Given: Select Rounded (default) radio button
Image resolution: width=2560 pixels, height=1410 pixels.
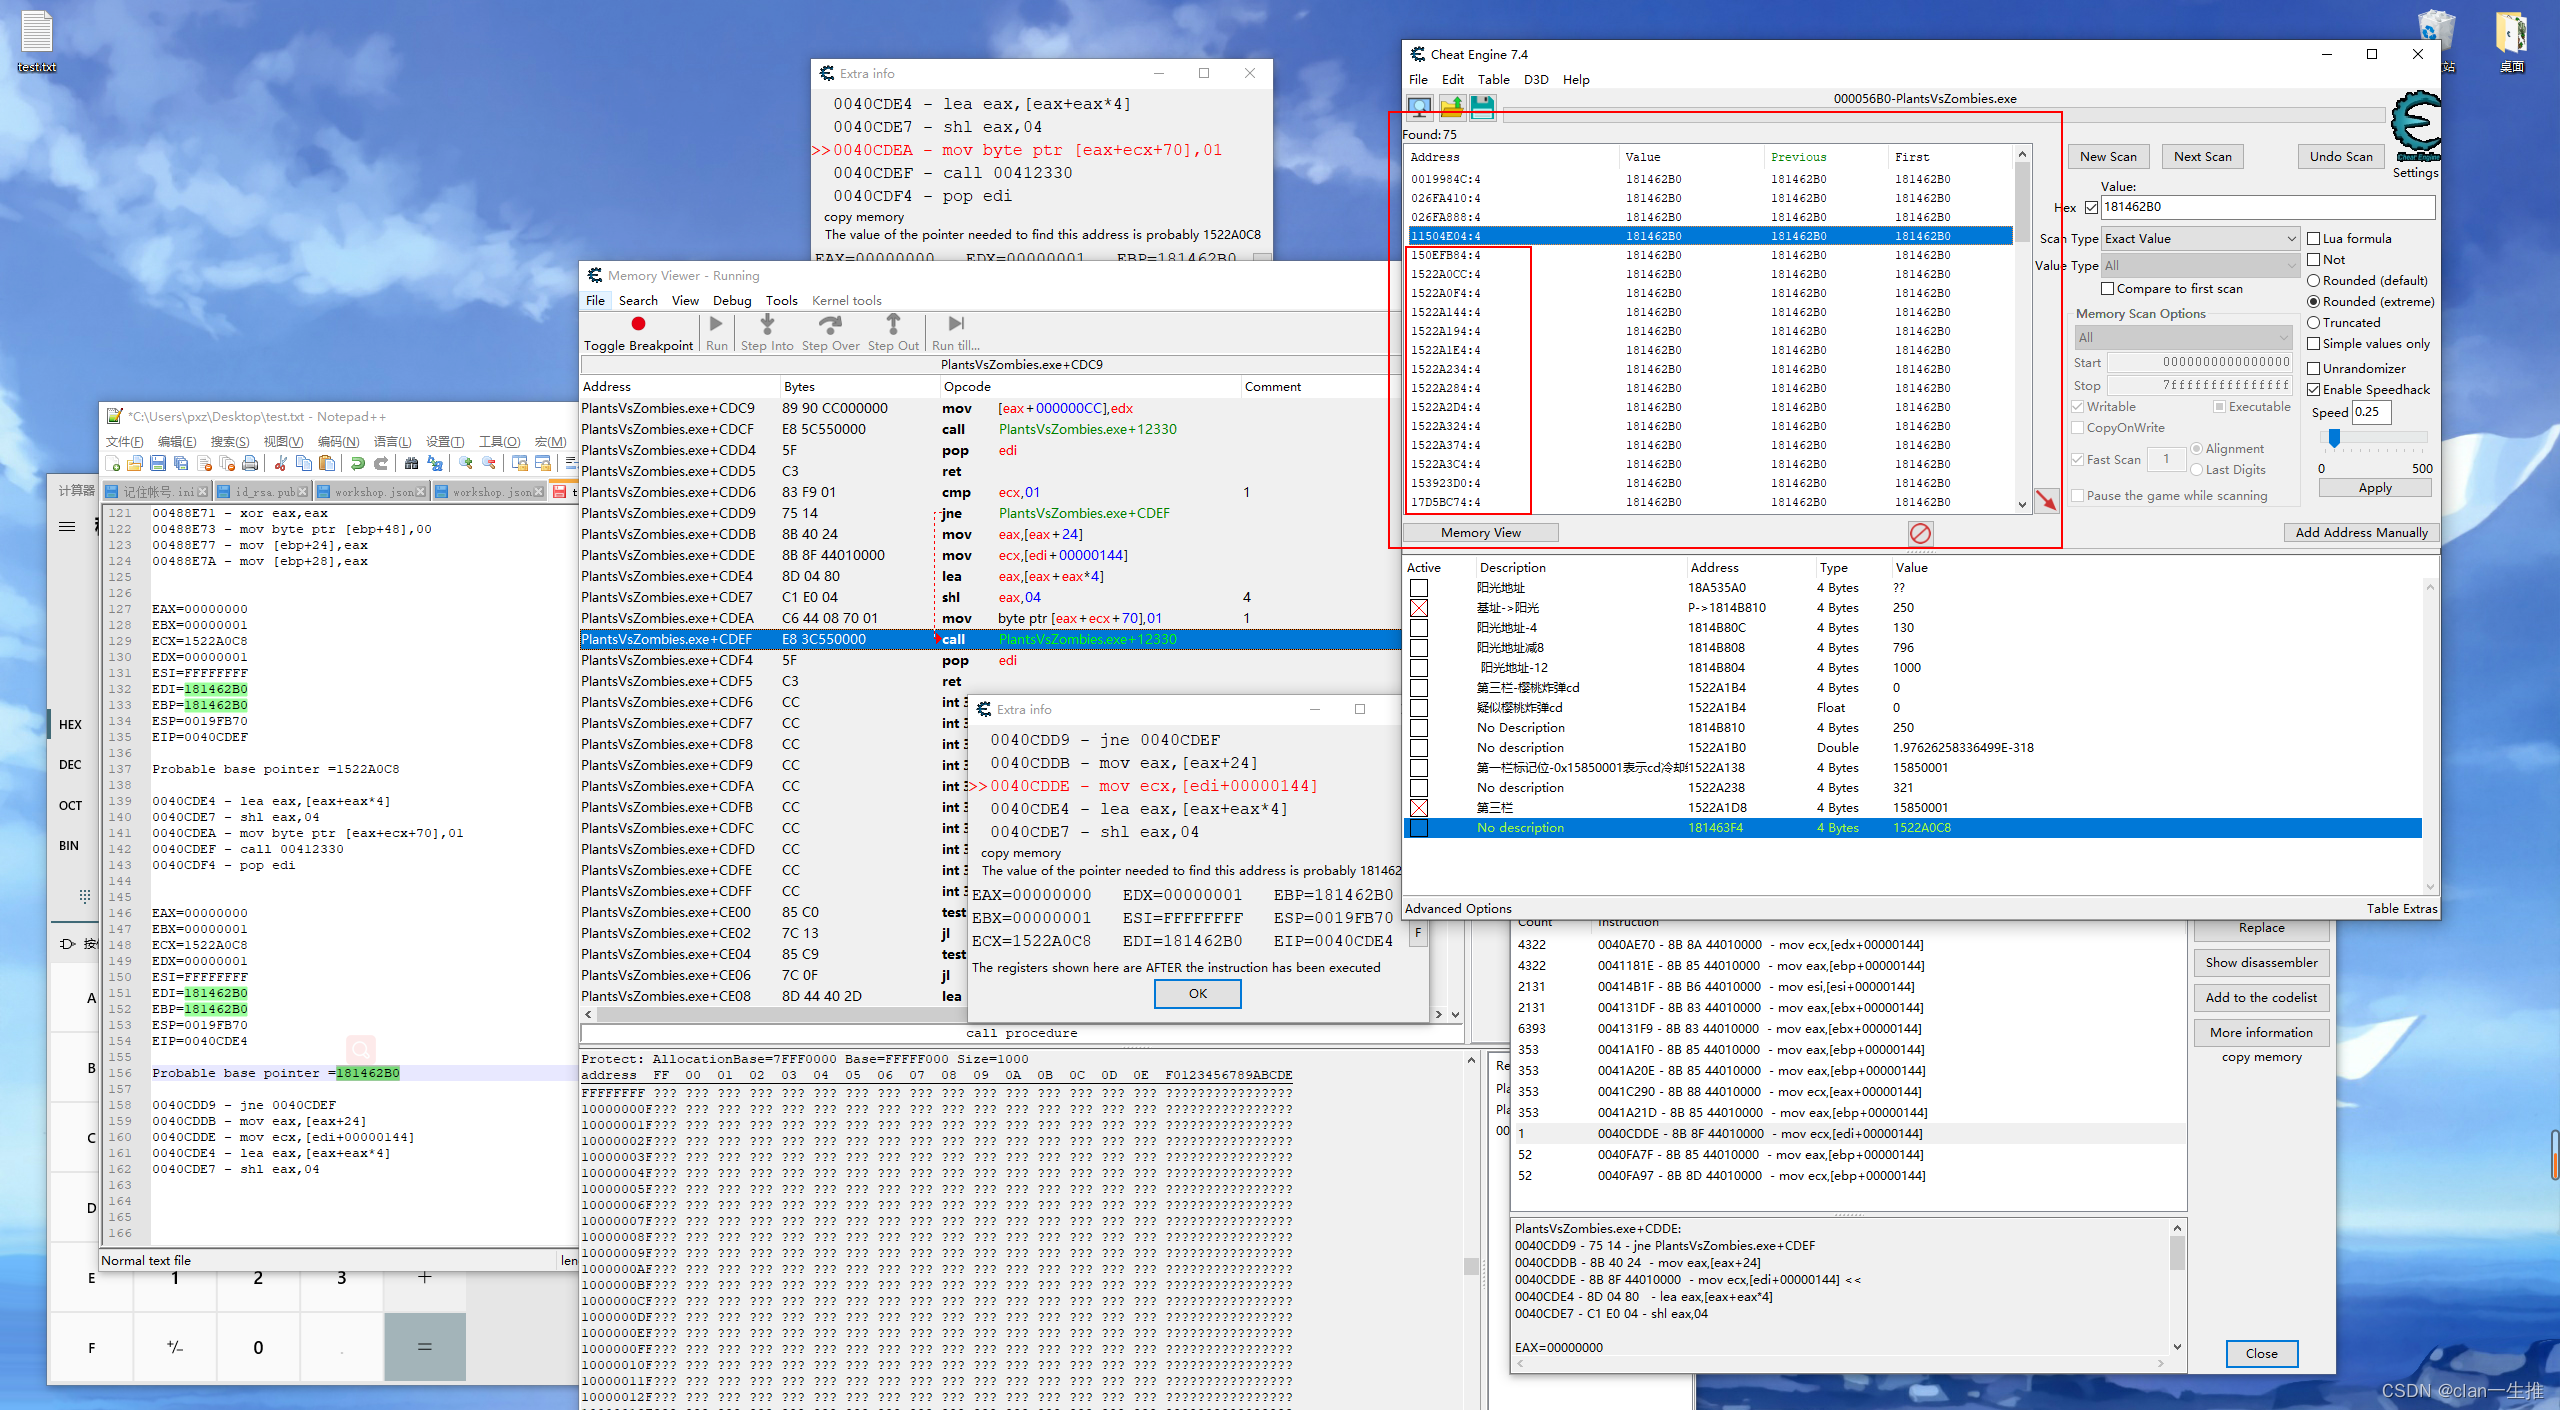Looking at the screenshot, I should [x=2313, y=281].
